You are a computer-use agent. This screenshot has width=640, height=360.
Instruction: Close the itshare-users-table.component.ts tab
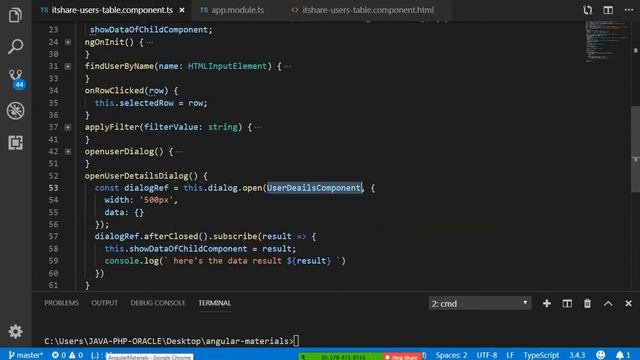(182, 10)
